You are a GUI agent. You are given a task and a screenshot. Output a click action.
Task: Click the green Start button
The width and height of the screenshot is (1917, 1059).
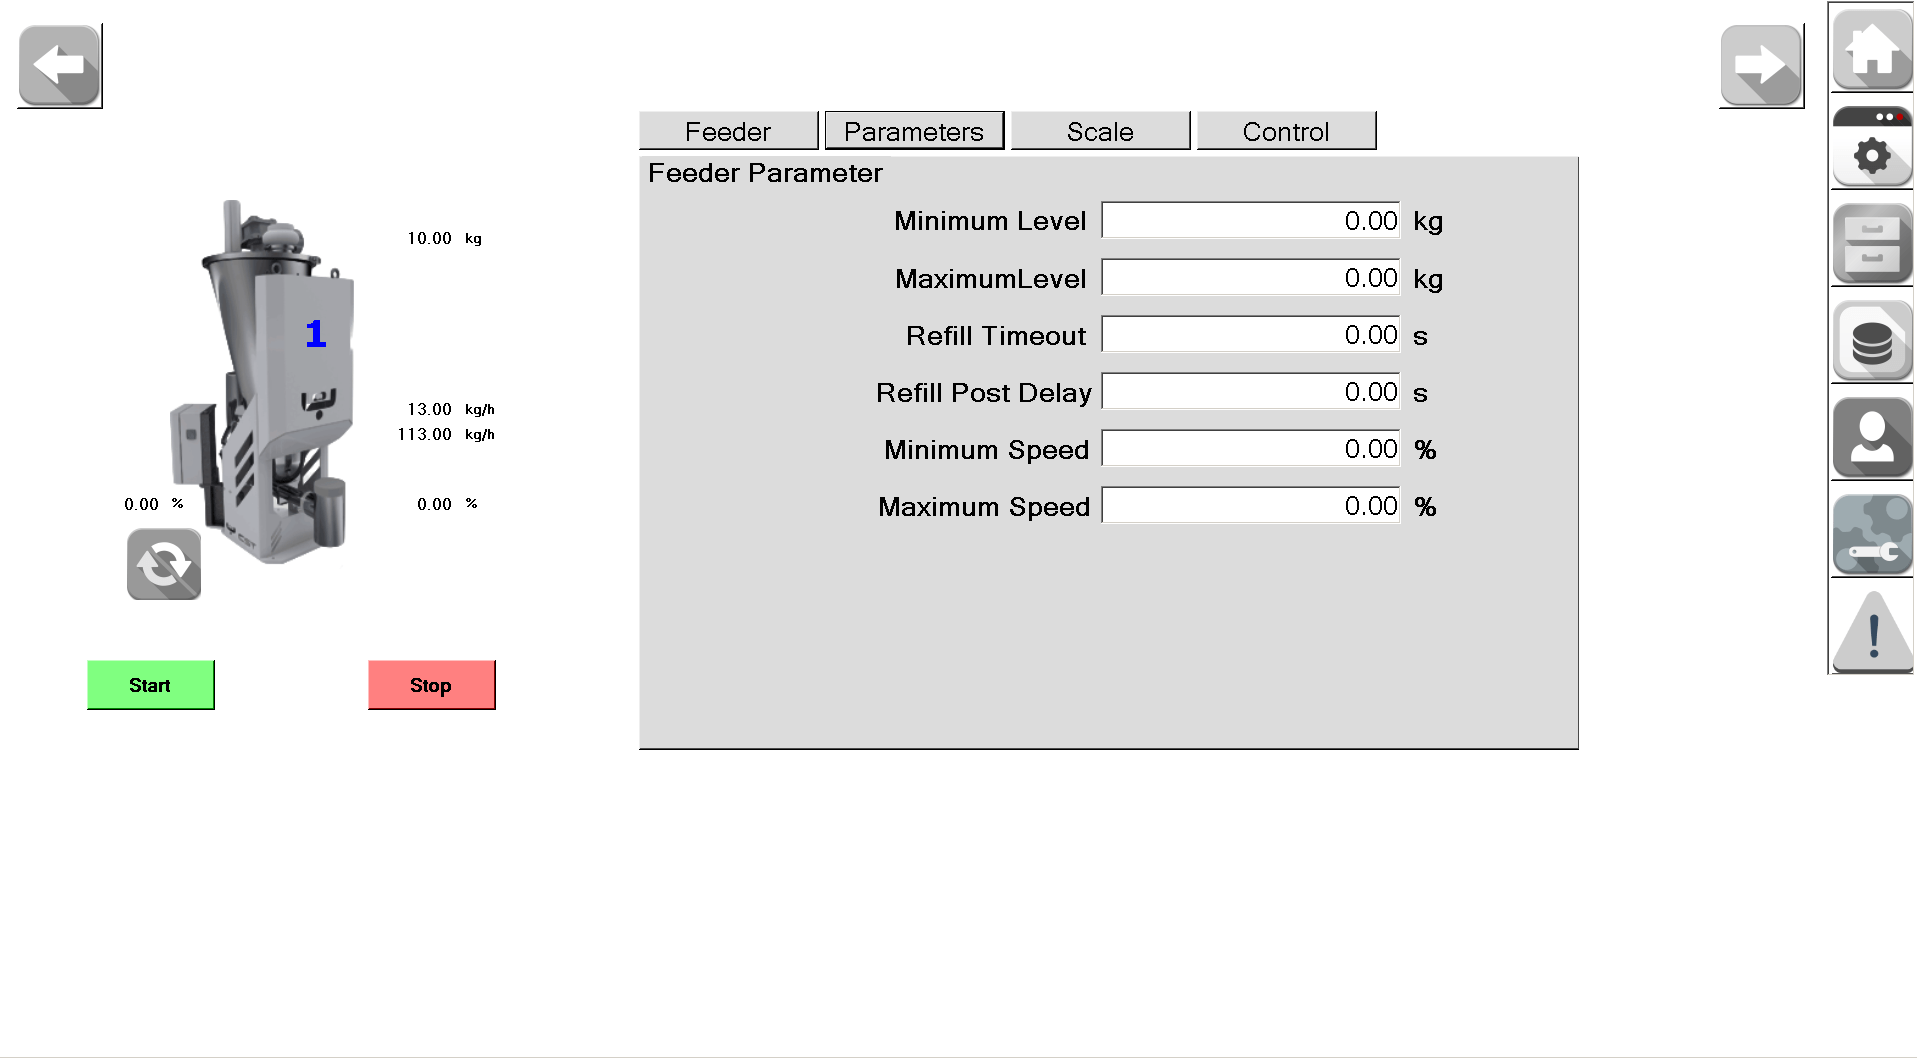coord(150,685)
